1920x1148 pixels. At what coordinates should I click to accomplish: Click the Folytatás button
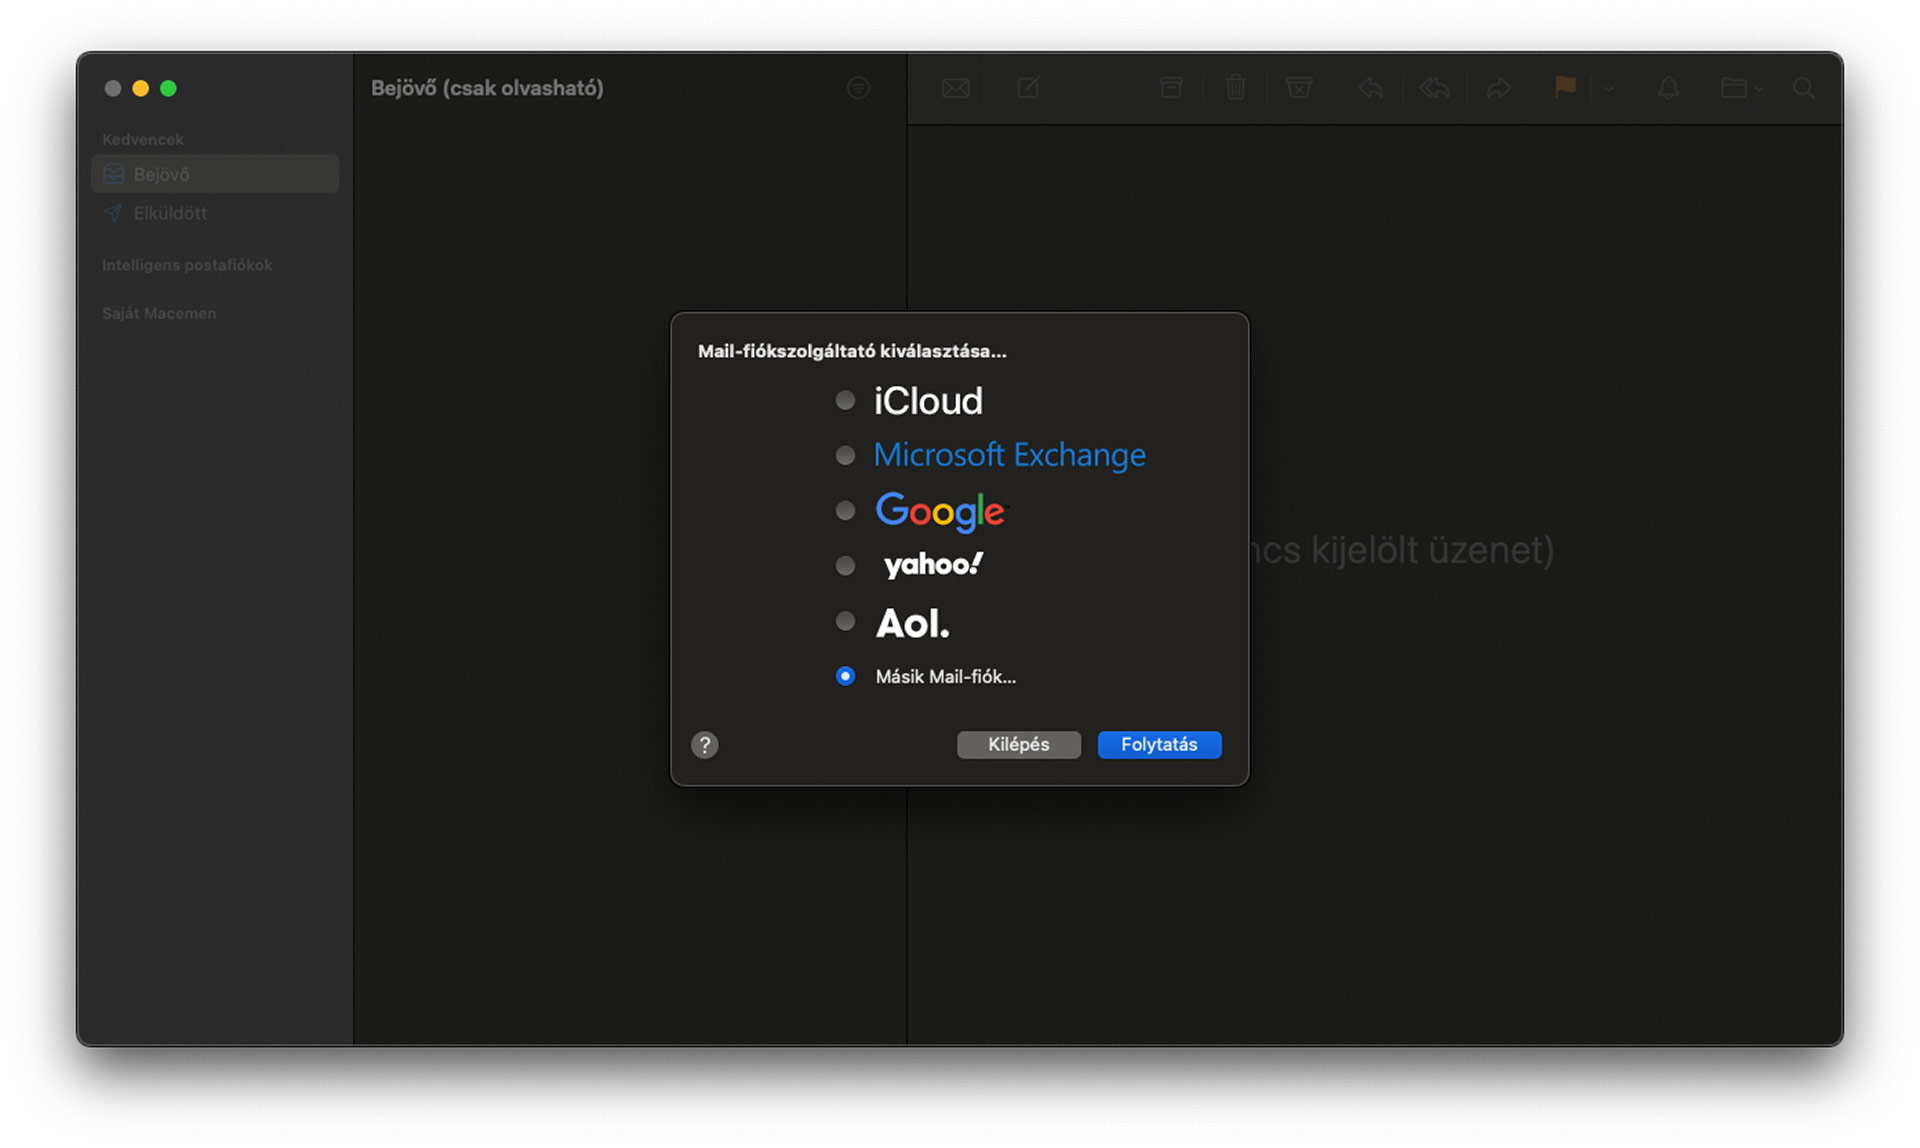(1159, 744)
